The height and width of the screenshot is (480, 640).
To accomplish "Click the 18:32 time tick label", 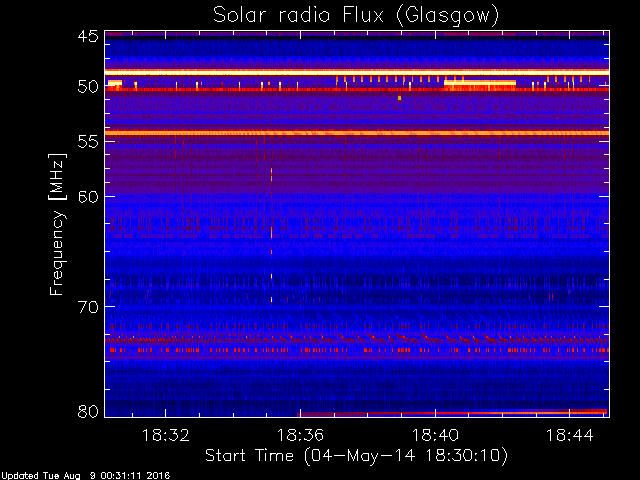I will [x=165, y=436].
